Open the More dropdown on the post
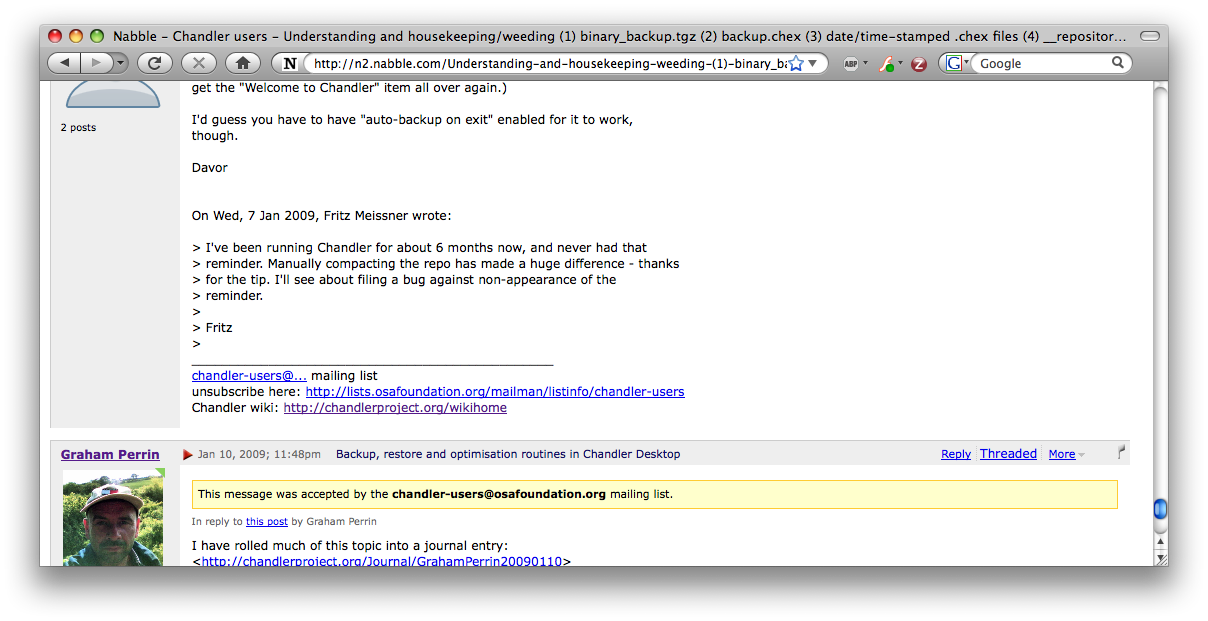The height and width of the screenshot is (621, 1208). pyautogui.click(x=1067, y=454)
